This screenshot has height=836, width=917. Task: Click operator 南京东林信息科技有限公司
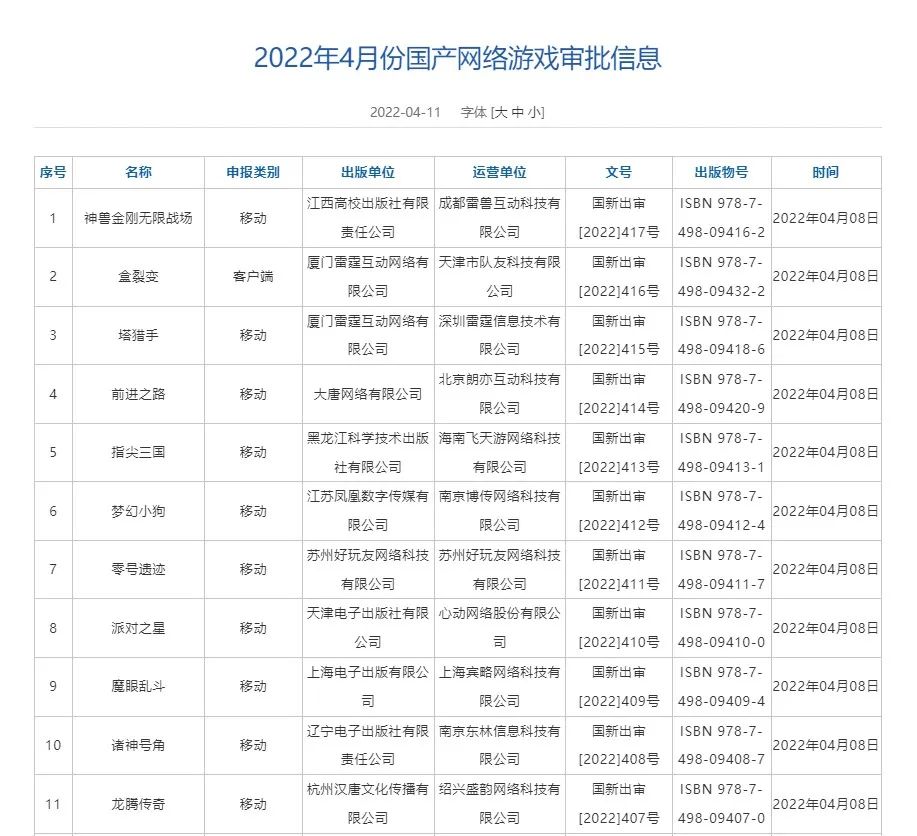[499, 745]
